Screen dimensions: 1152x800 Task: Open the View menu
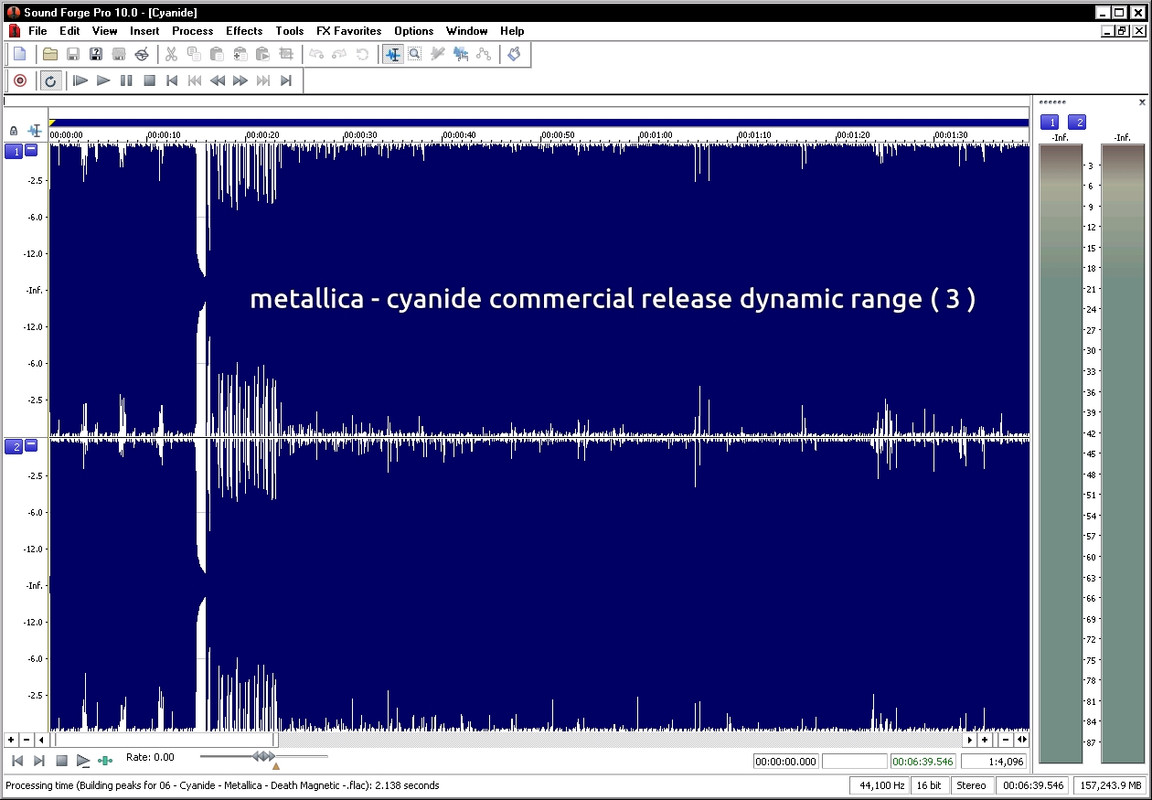tap(104, 31)
